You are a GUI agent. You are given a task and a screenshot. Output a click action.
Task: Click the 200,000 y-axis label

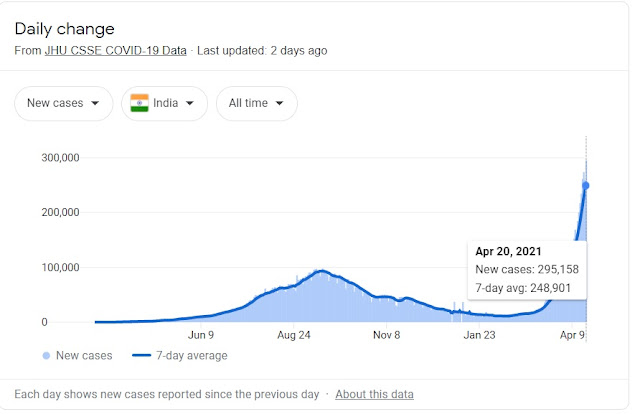tap(60, 212)
